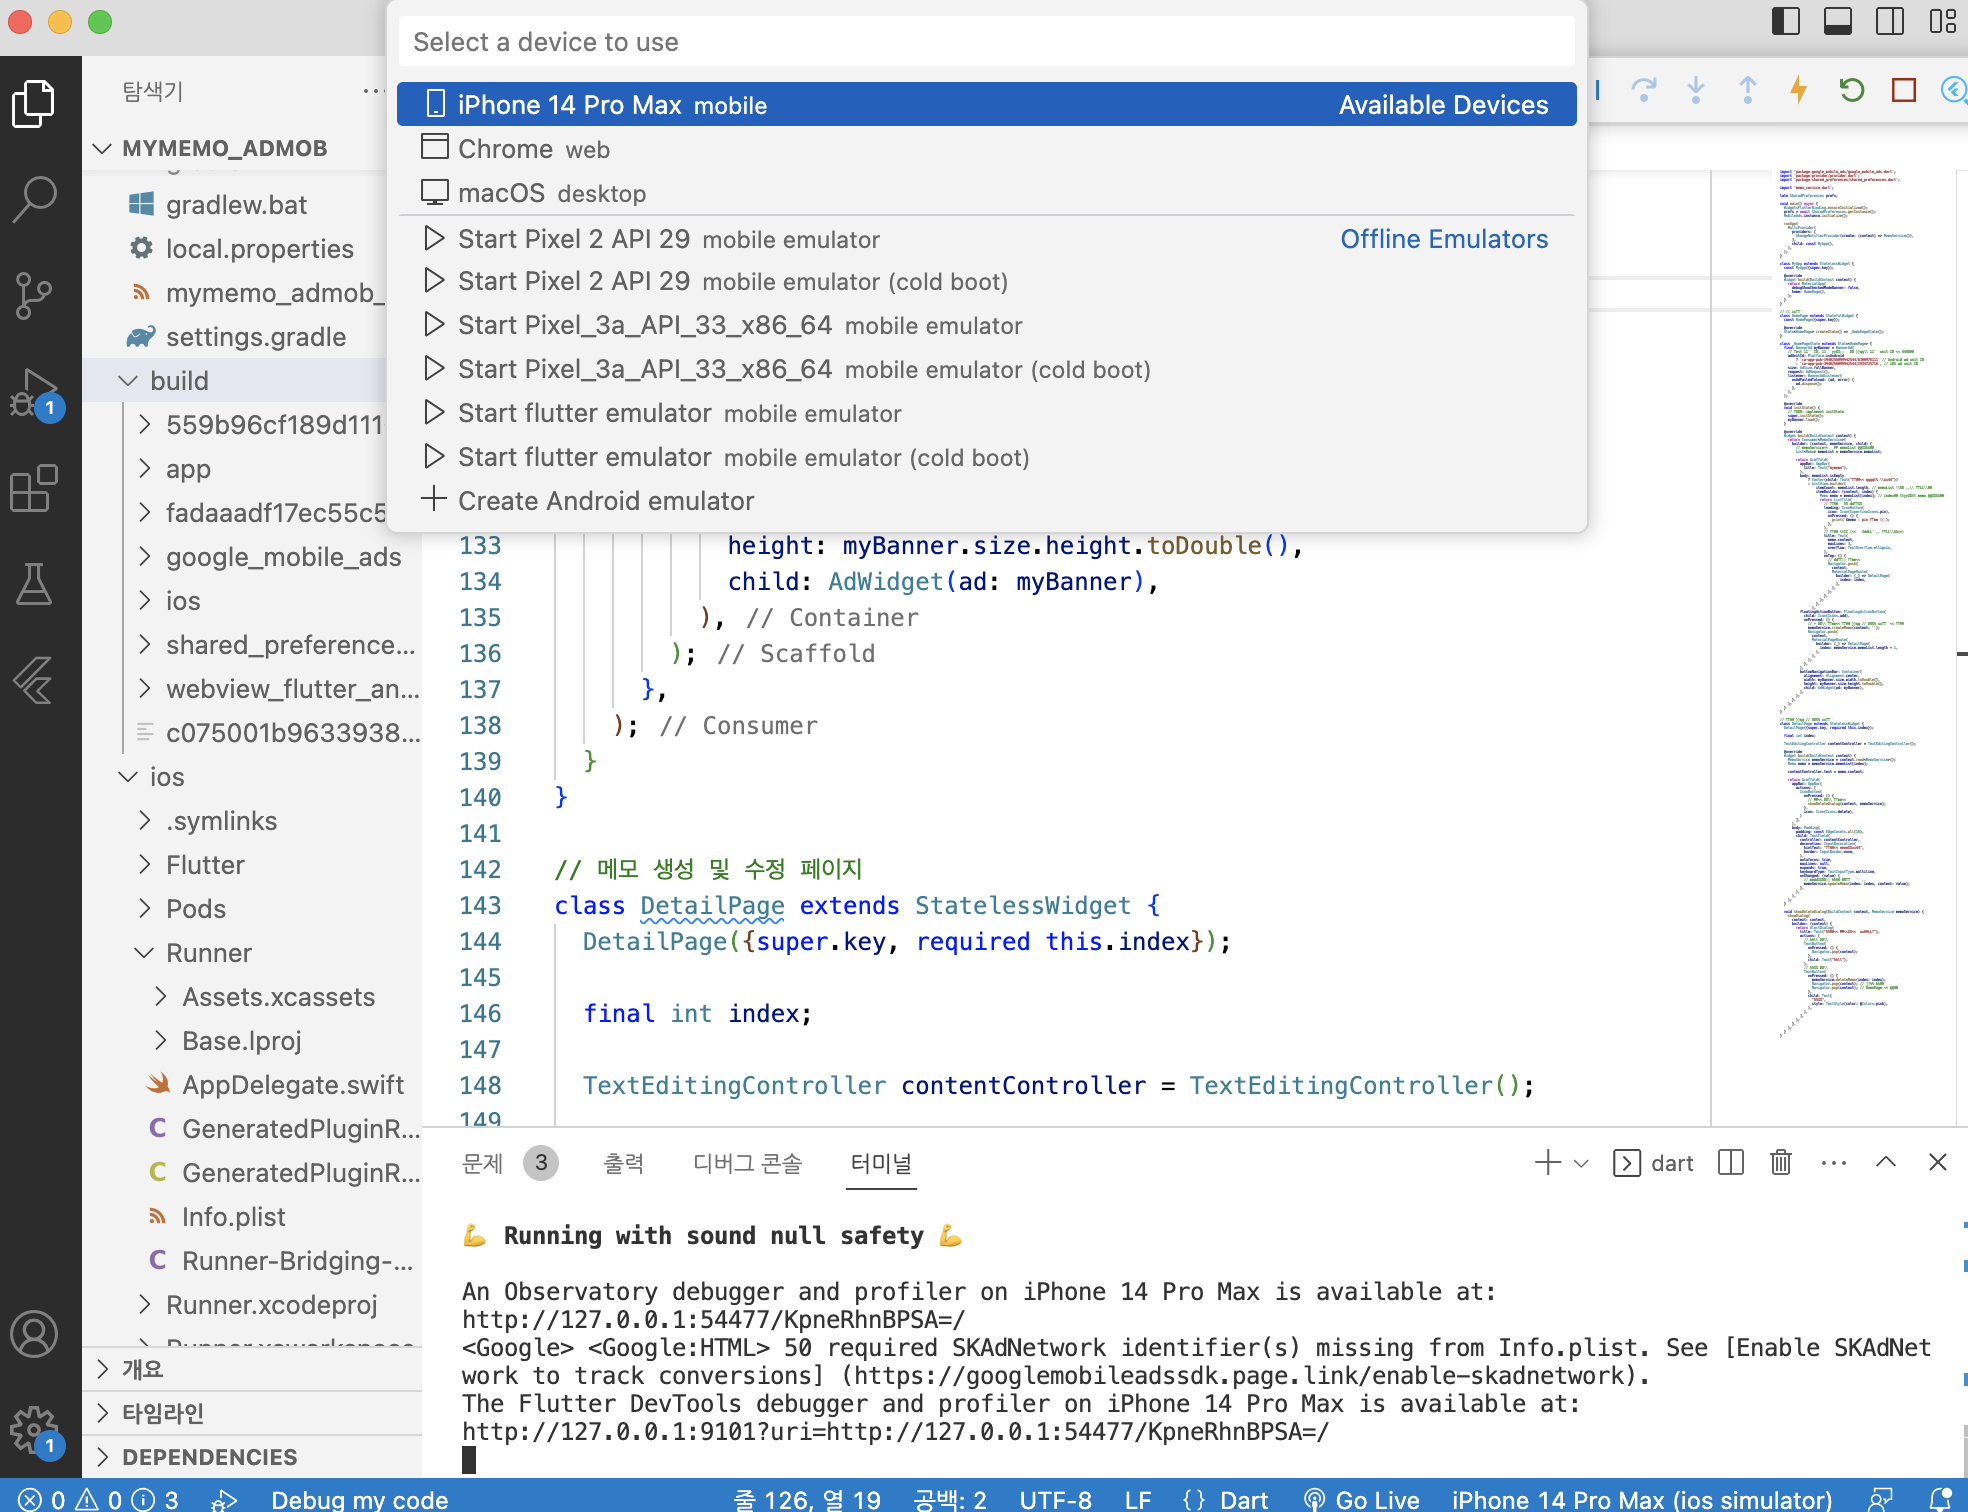Click the debug Step Into arrow
Screen dimensions: 1968x1512
click(x=1696, y=90)
